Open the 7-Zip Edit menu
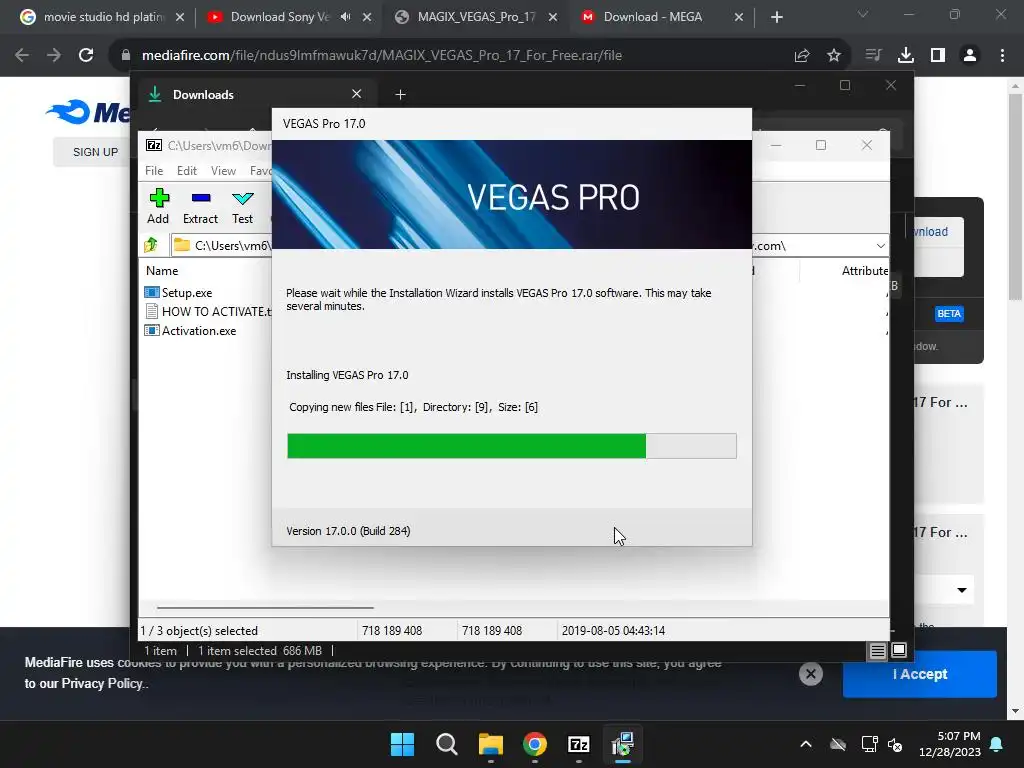 point(187,170)
